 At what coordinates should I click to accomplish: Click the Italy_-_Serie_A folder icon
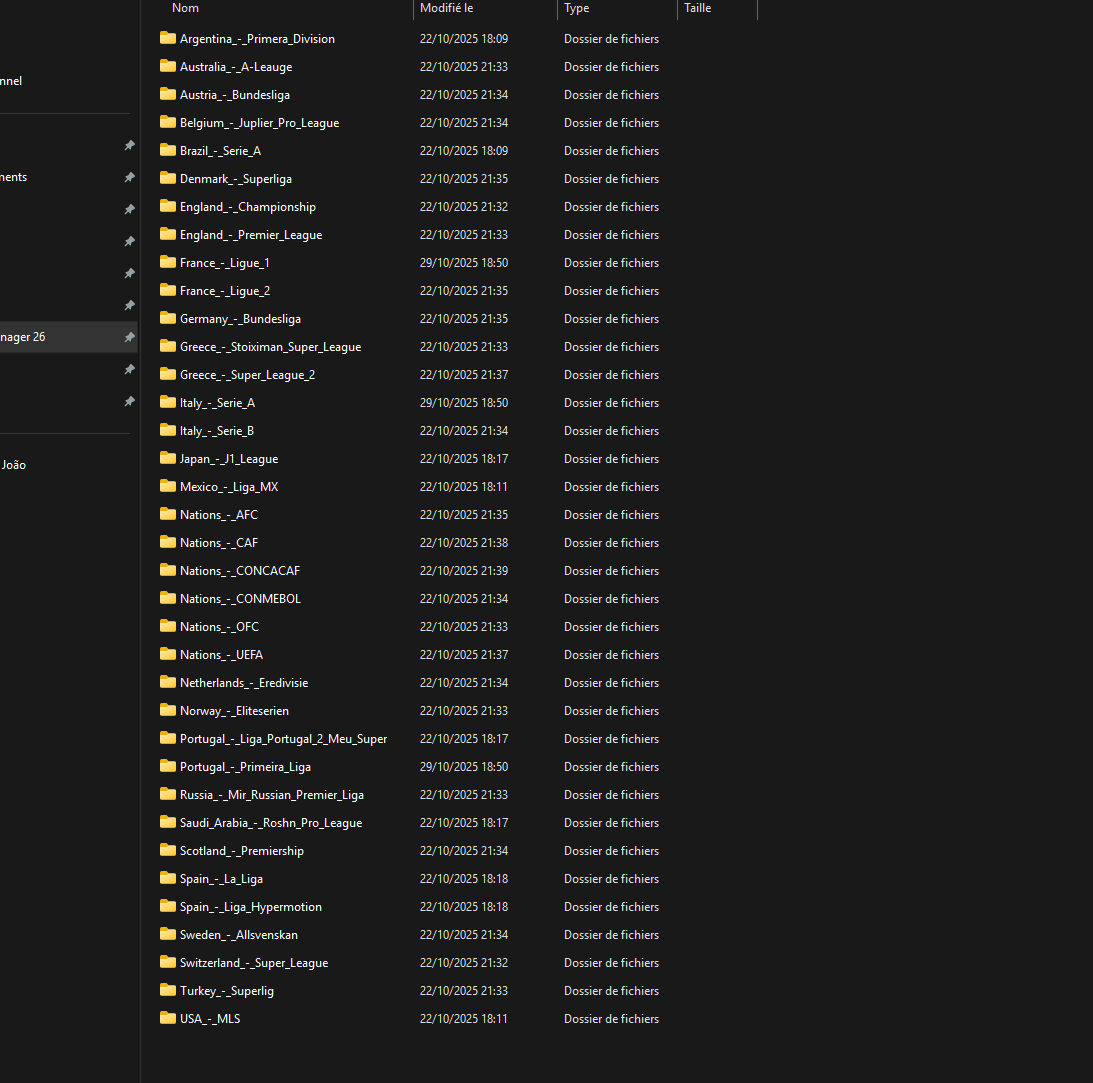tap(167, 402)
